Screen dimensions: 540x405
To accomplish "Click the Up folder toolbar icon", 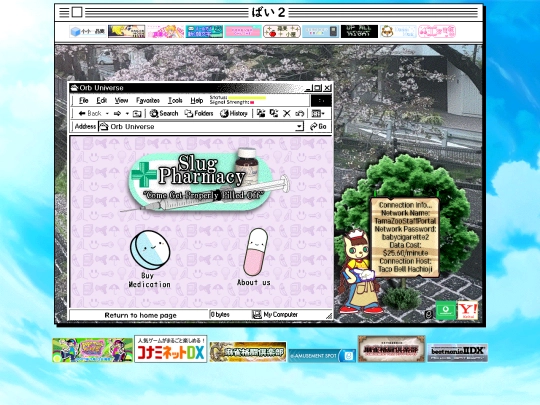I will tap(137, 113).
